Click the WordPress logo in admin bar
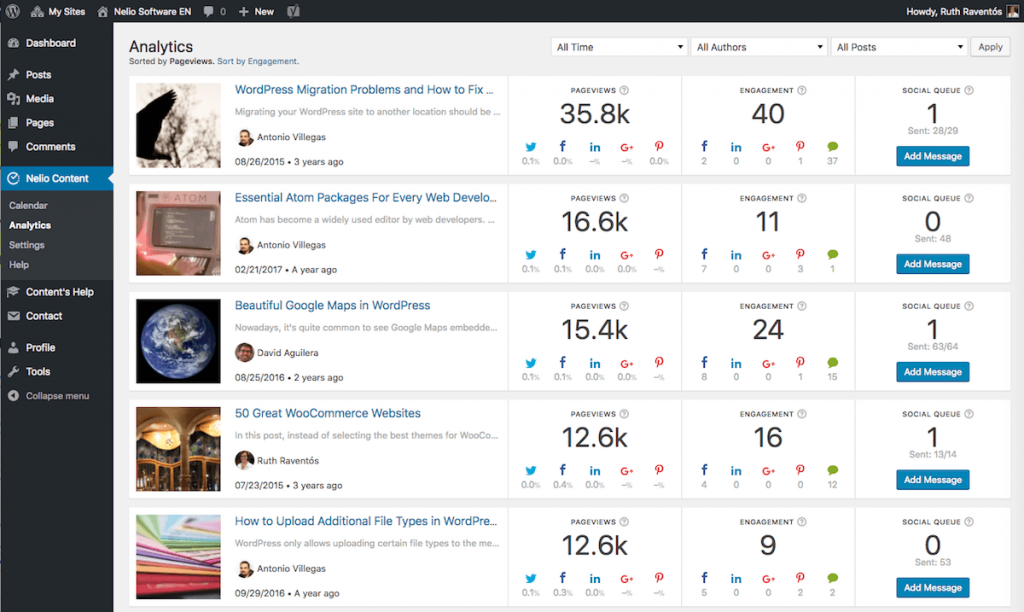The width and height of the screenshot is (1024, 612). click(x=13, y=11)
